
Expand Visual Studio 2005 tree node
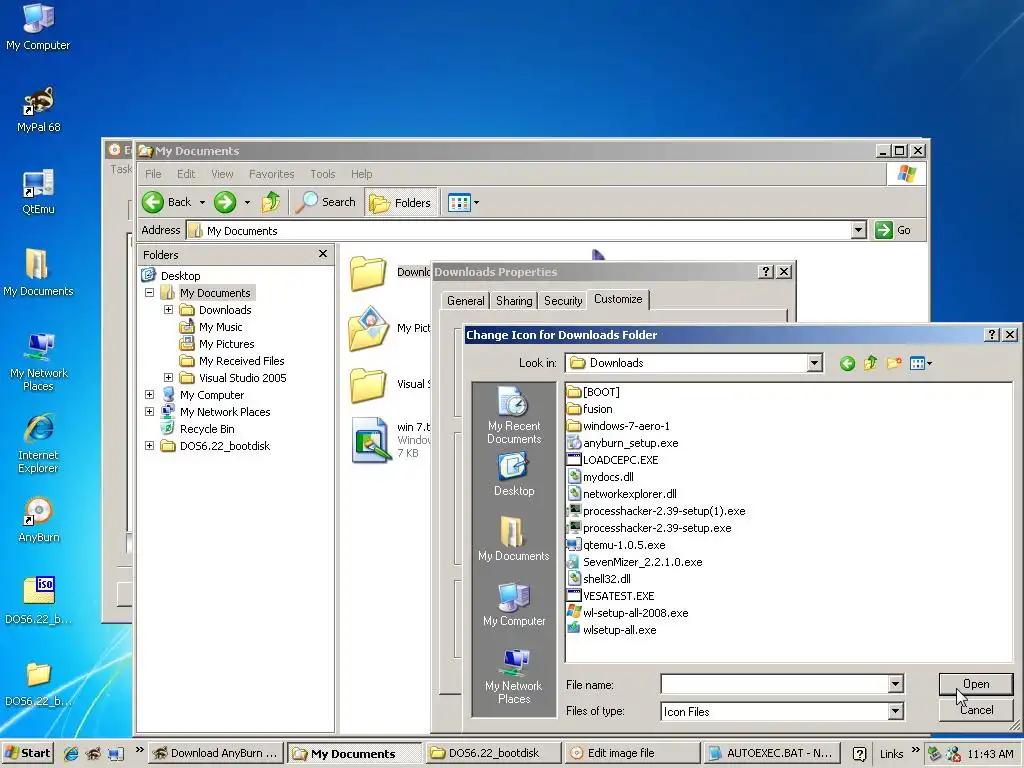168,377
